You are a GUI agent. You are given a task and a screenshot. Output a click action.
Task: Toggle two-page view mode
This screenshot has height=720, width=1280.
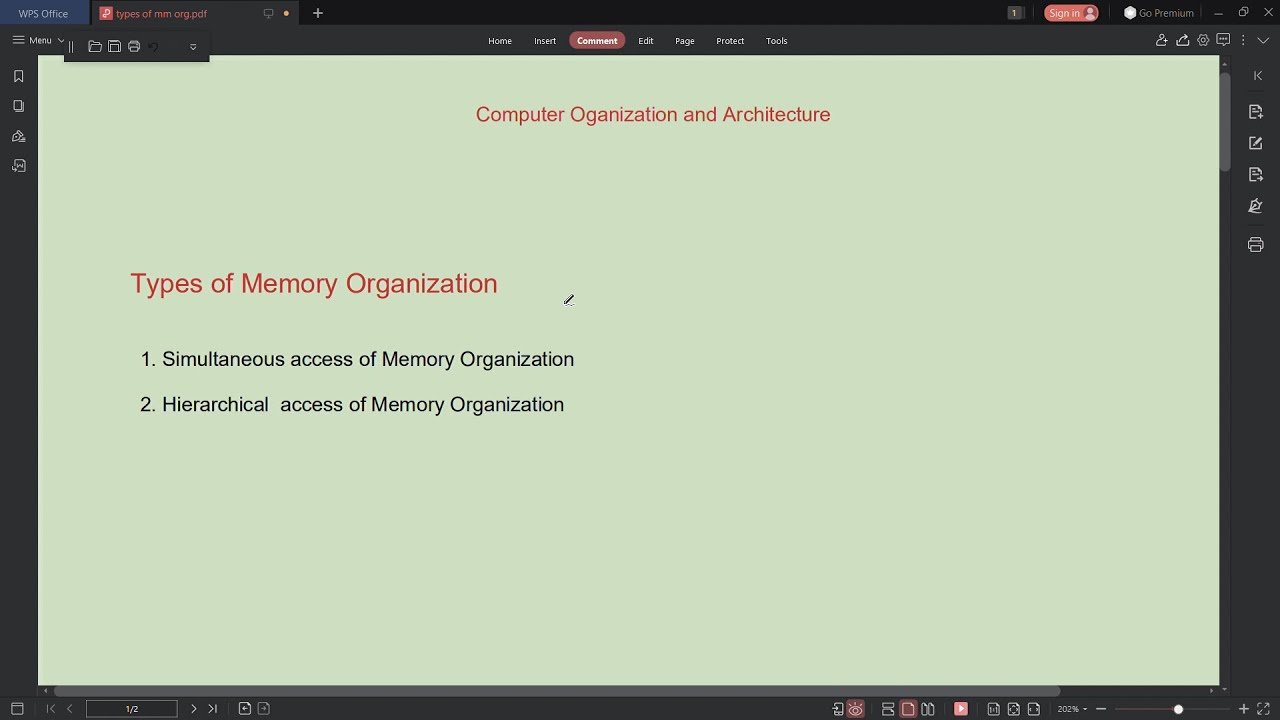pos(928,709)
